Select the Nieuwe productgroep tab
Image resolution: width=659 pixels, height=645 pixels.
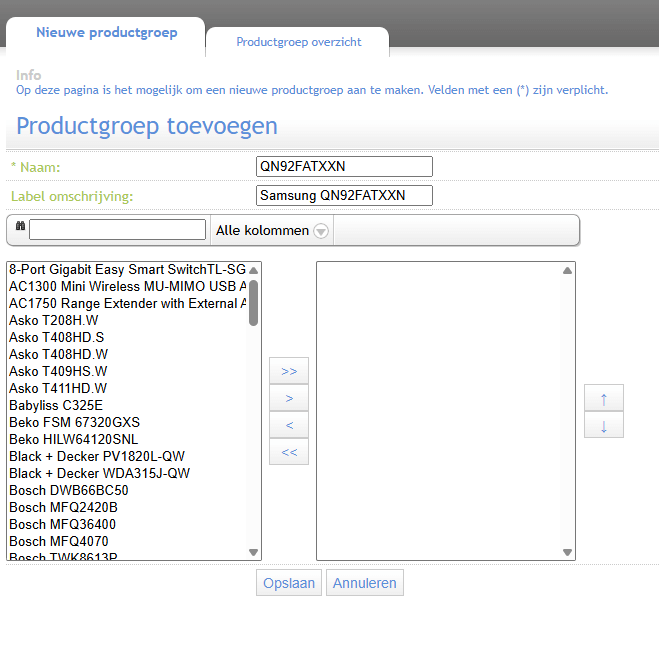(106, 33)
